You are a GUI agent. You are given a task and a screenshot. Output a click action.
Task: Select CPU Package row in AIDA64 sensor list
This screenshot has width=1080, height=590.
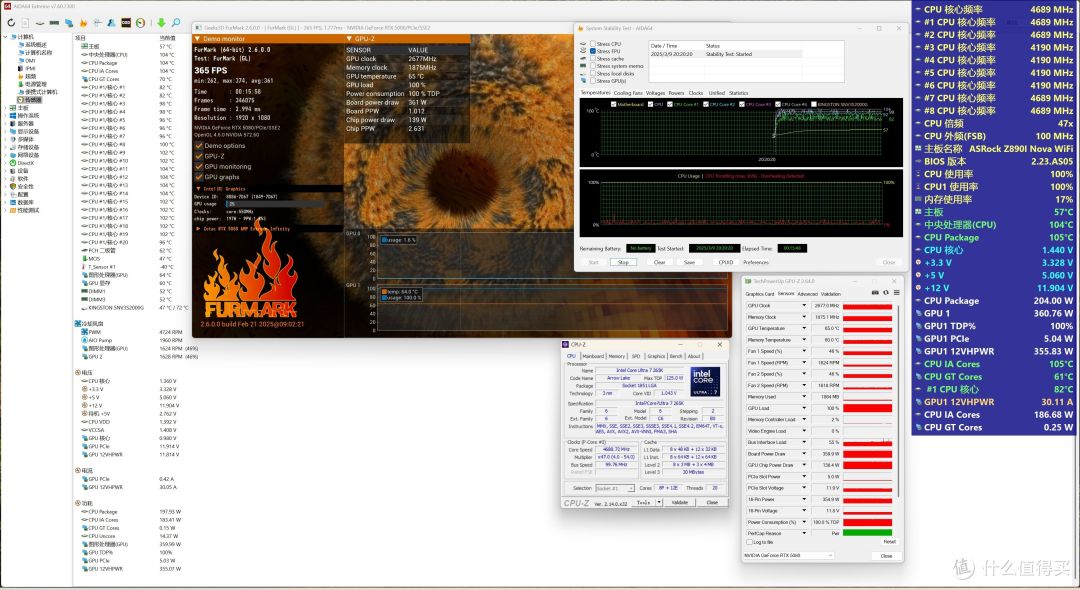128,63
